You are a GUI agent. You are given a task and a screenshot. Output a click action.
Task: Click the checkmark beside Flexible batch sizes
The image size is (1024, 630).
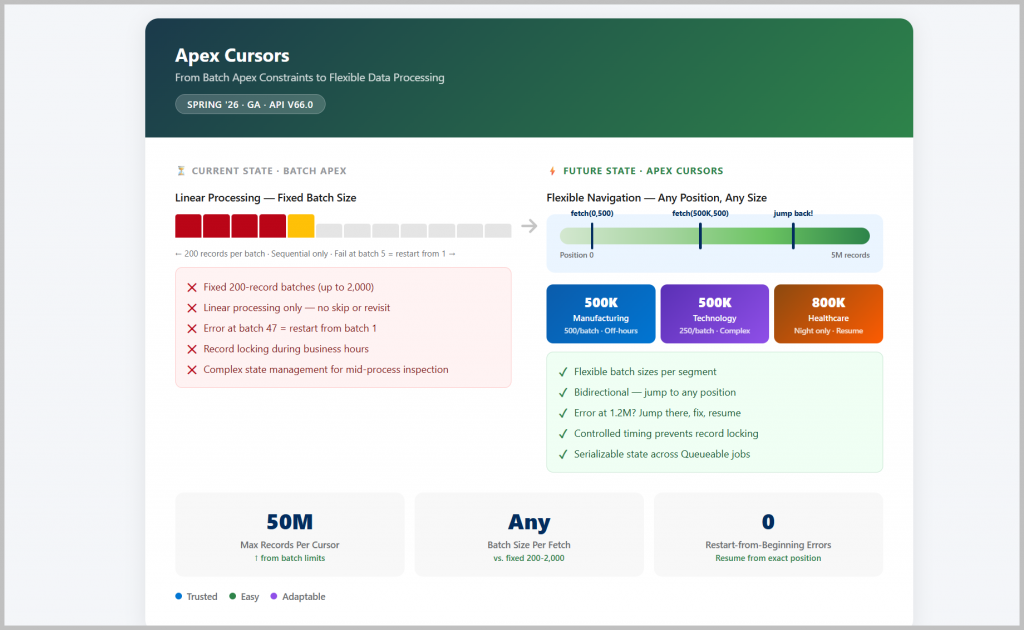point(563,372)
